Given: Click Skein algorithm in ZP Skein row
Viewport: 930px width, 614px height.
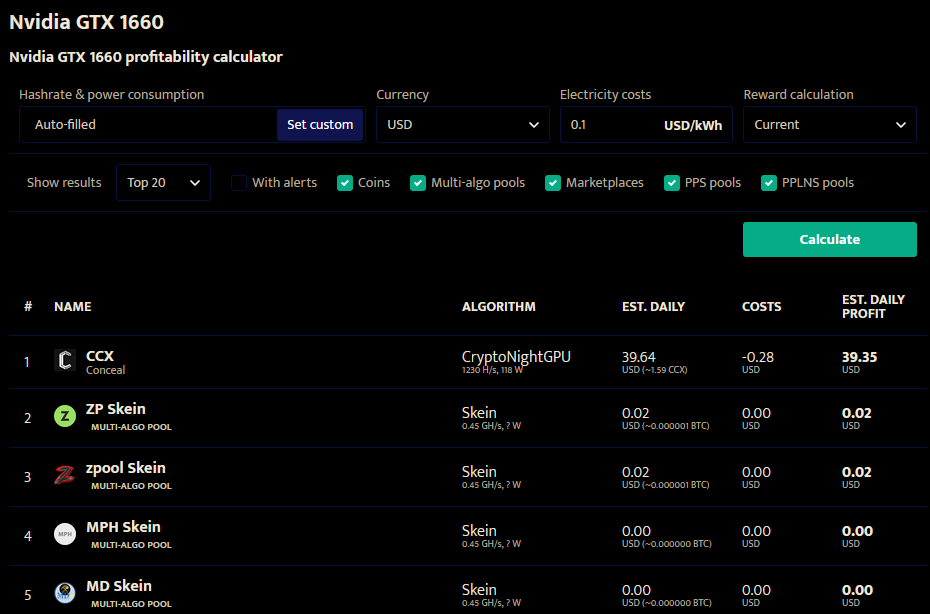Looking at the screenshot, I should coord(479,412).
